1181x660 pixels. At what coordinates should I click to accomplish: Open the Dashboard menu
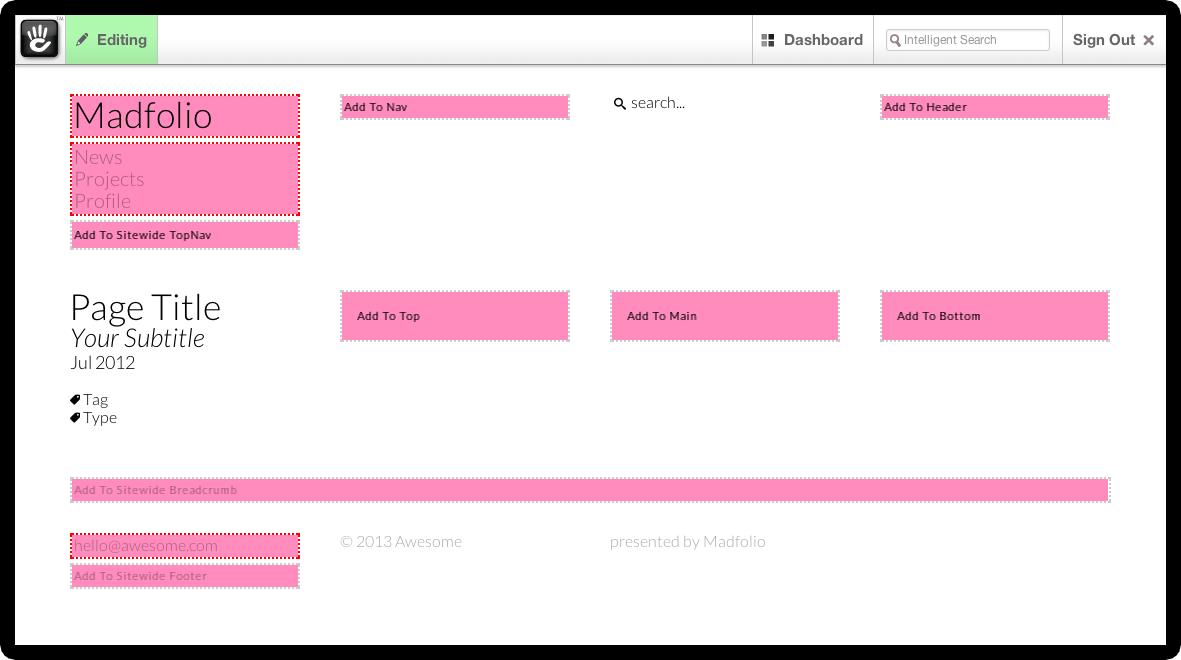[812, 40]
